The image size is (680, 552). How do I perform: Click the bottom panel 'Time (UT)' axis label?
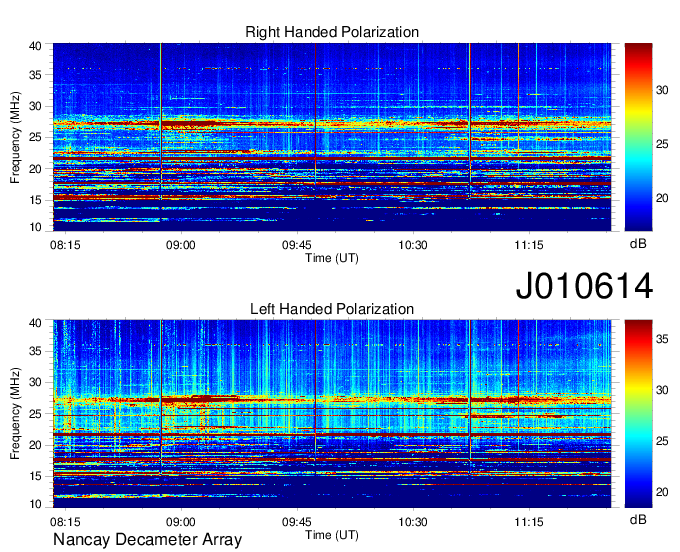(x=332, y=535)
